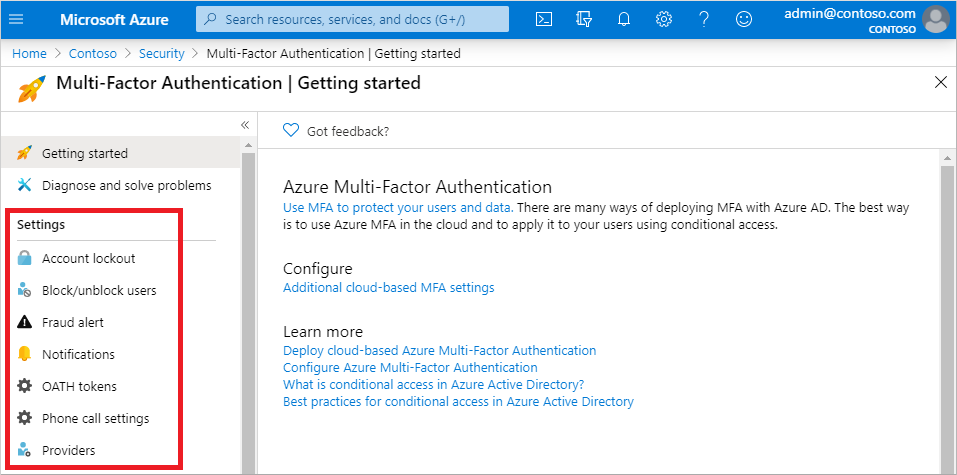
Task: Click the Fraud alert warning triangle icon
Action: (x=24, y=322)
